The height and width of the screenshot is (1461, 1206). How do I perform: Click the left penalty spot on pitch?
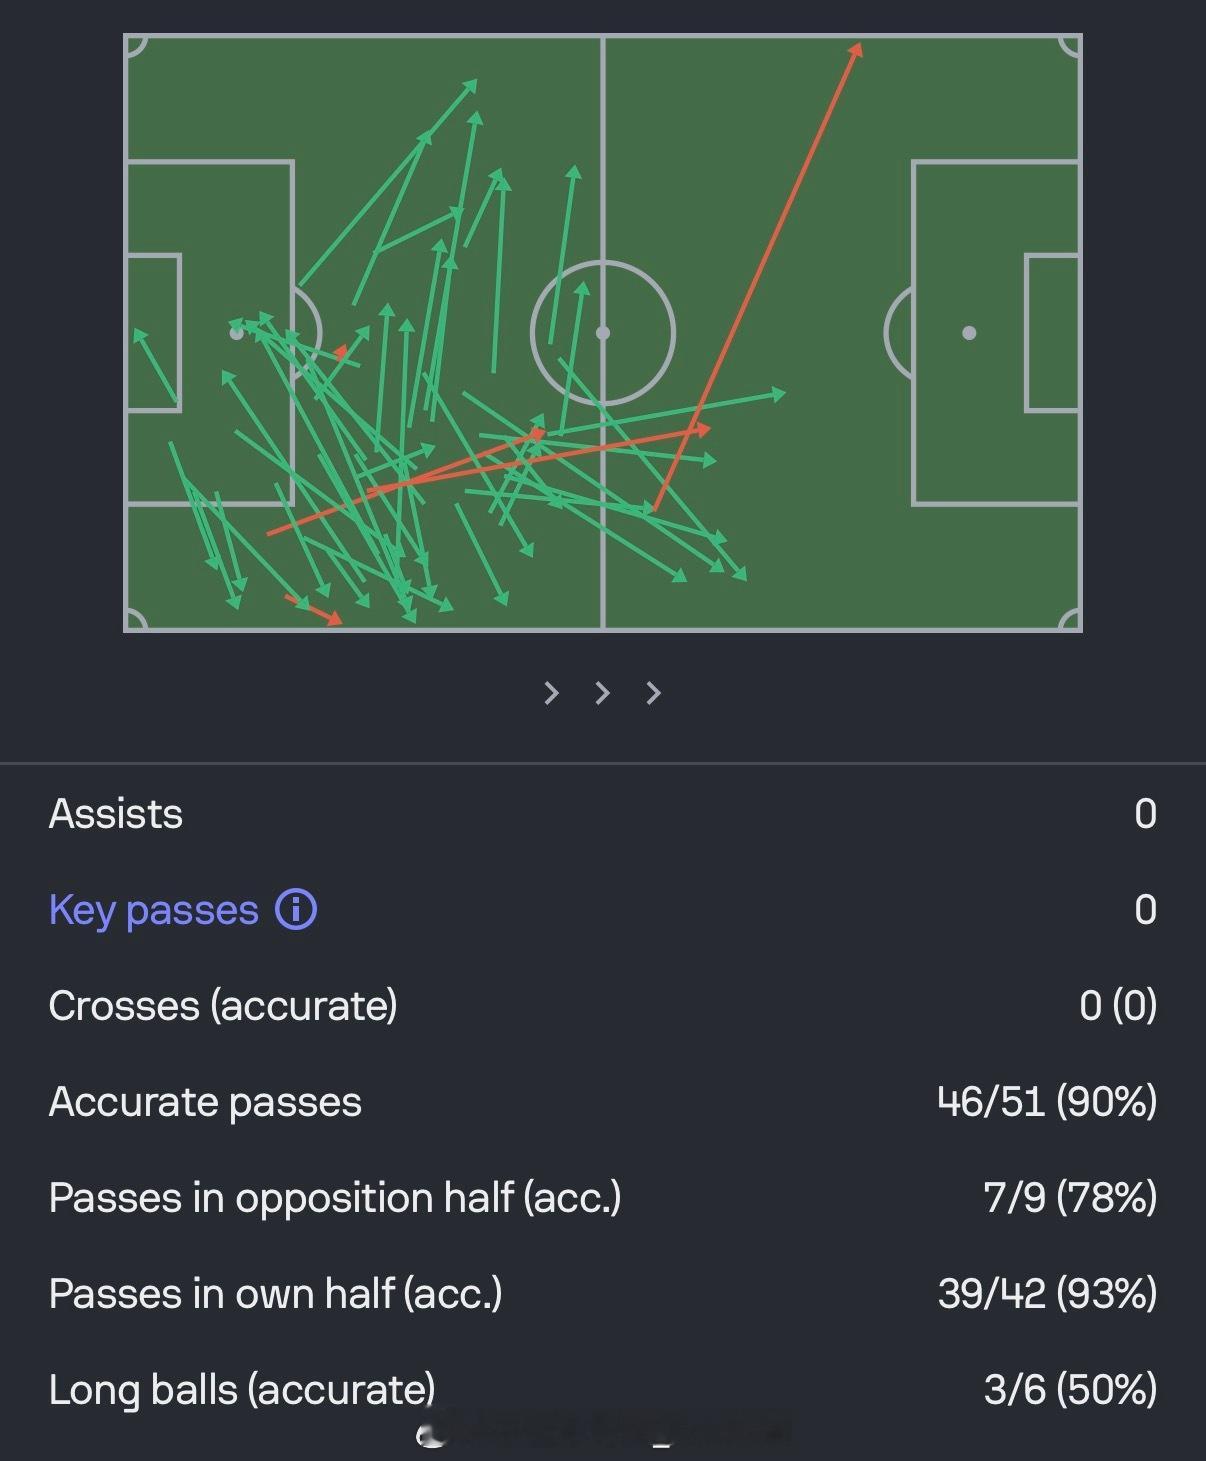point(237,333)
